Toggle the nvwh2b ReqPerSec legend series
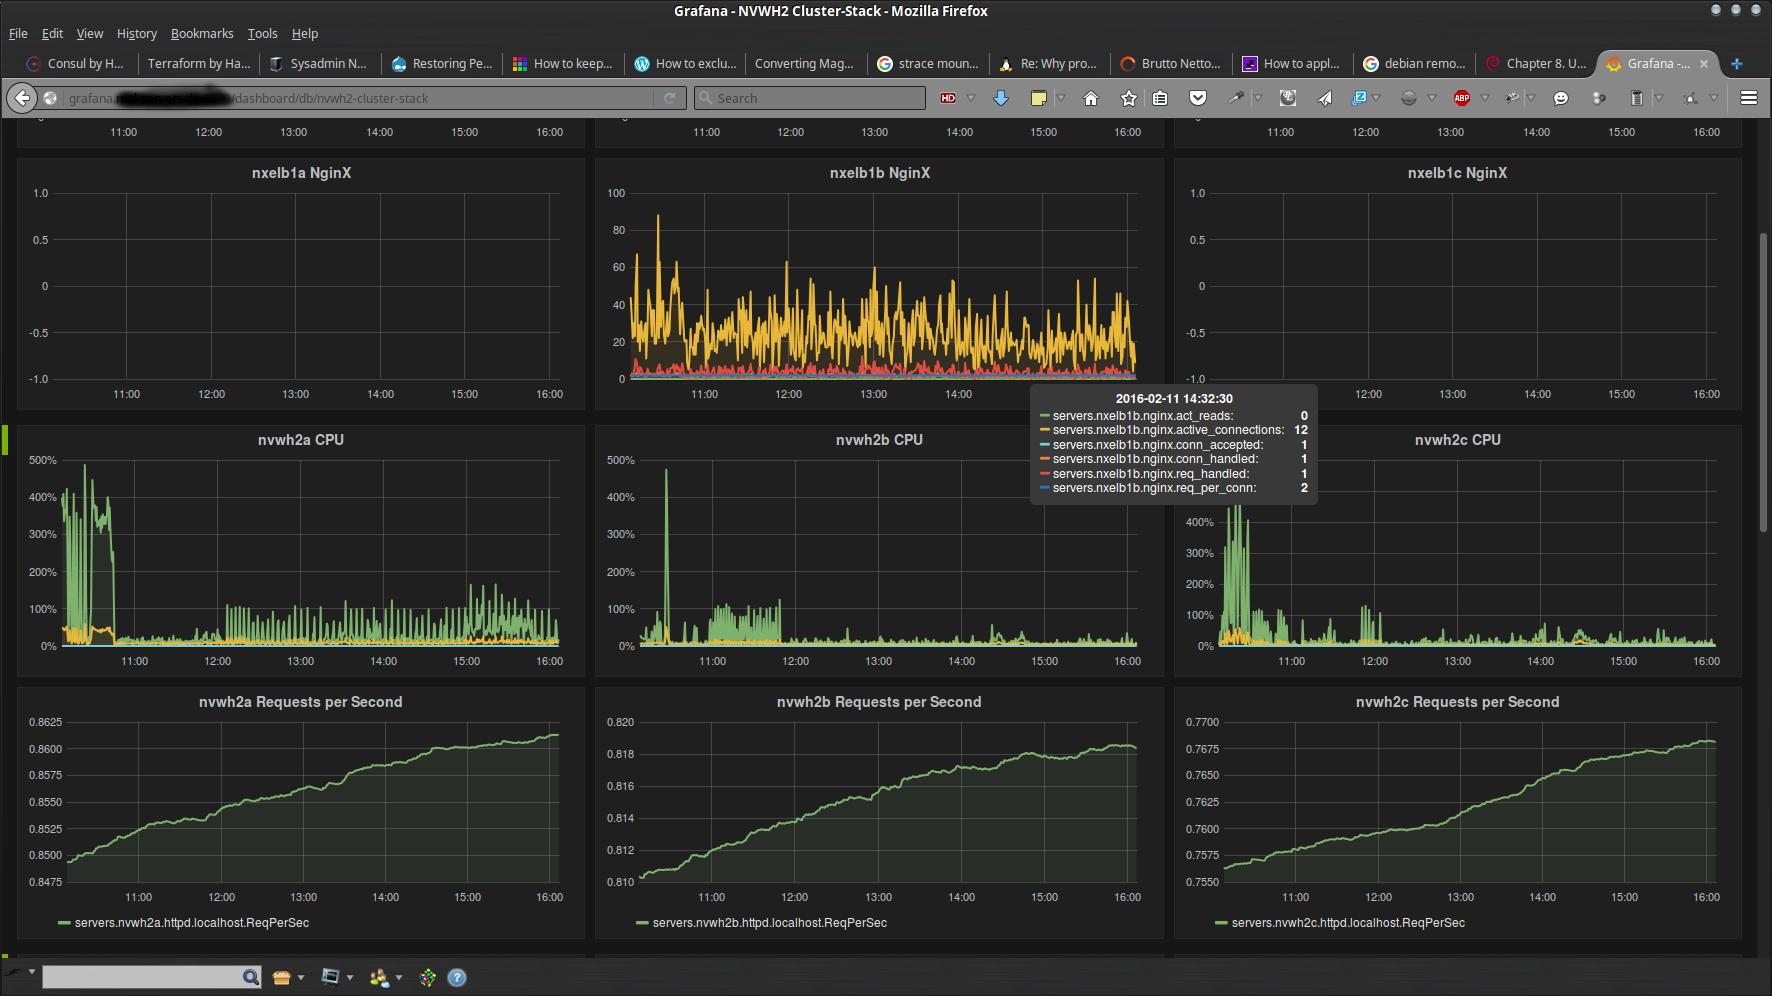Screen dimensions: 1772x996 [769, 923]
